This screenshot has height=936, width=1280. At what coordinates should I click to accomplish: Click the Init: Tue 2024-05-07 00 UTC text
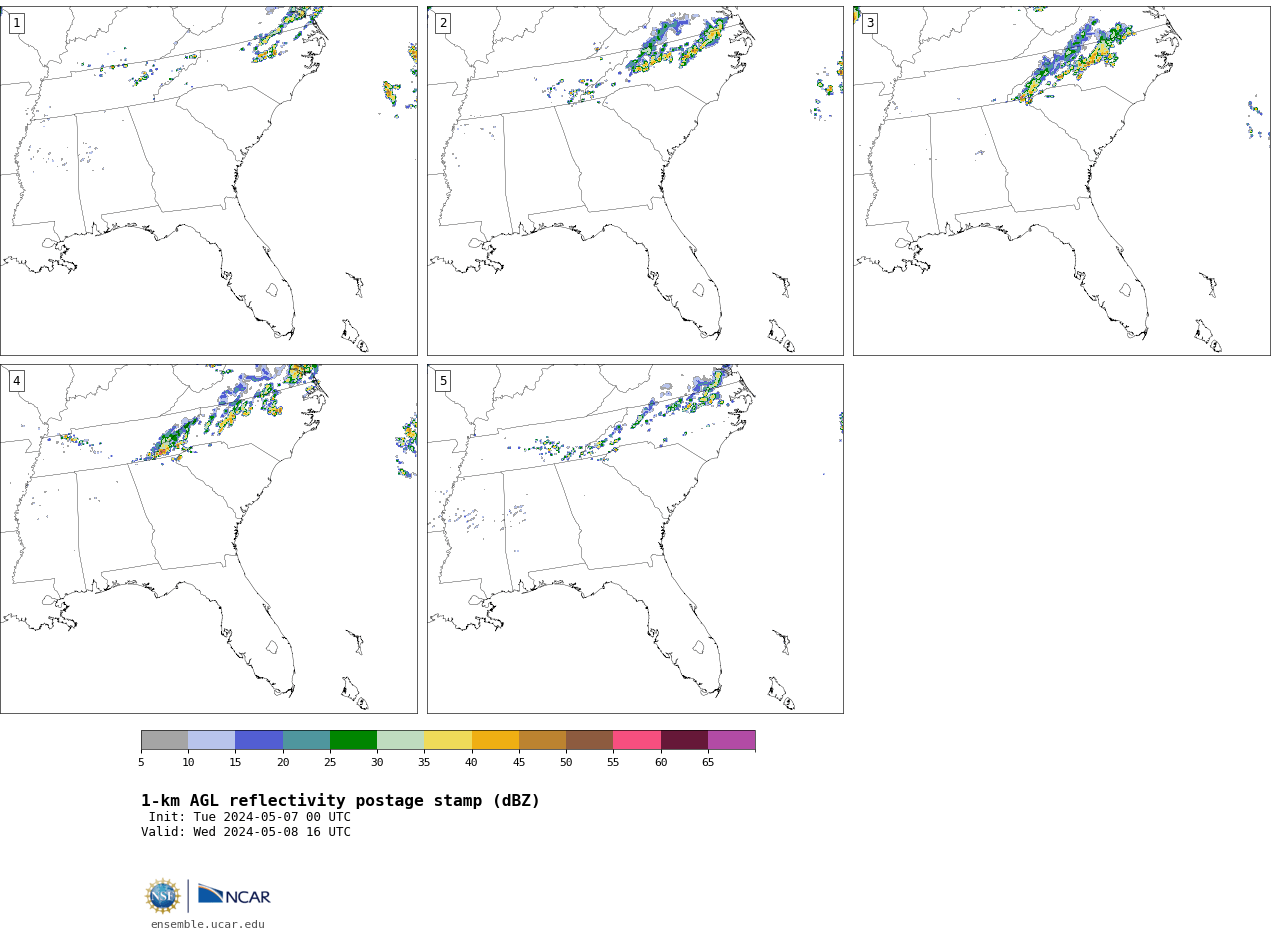250,817
